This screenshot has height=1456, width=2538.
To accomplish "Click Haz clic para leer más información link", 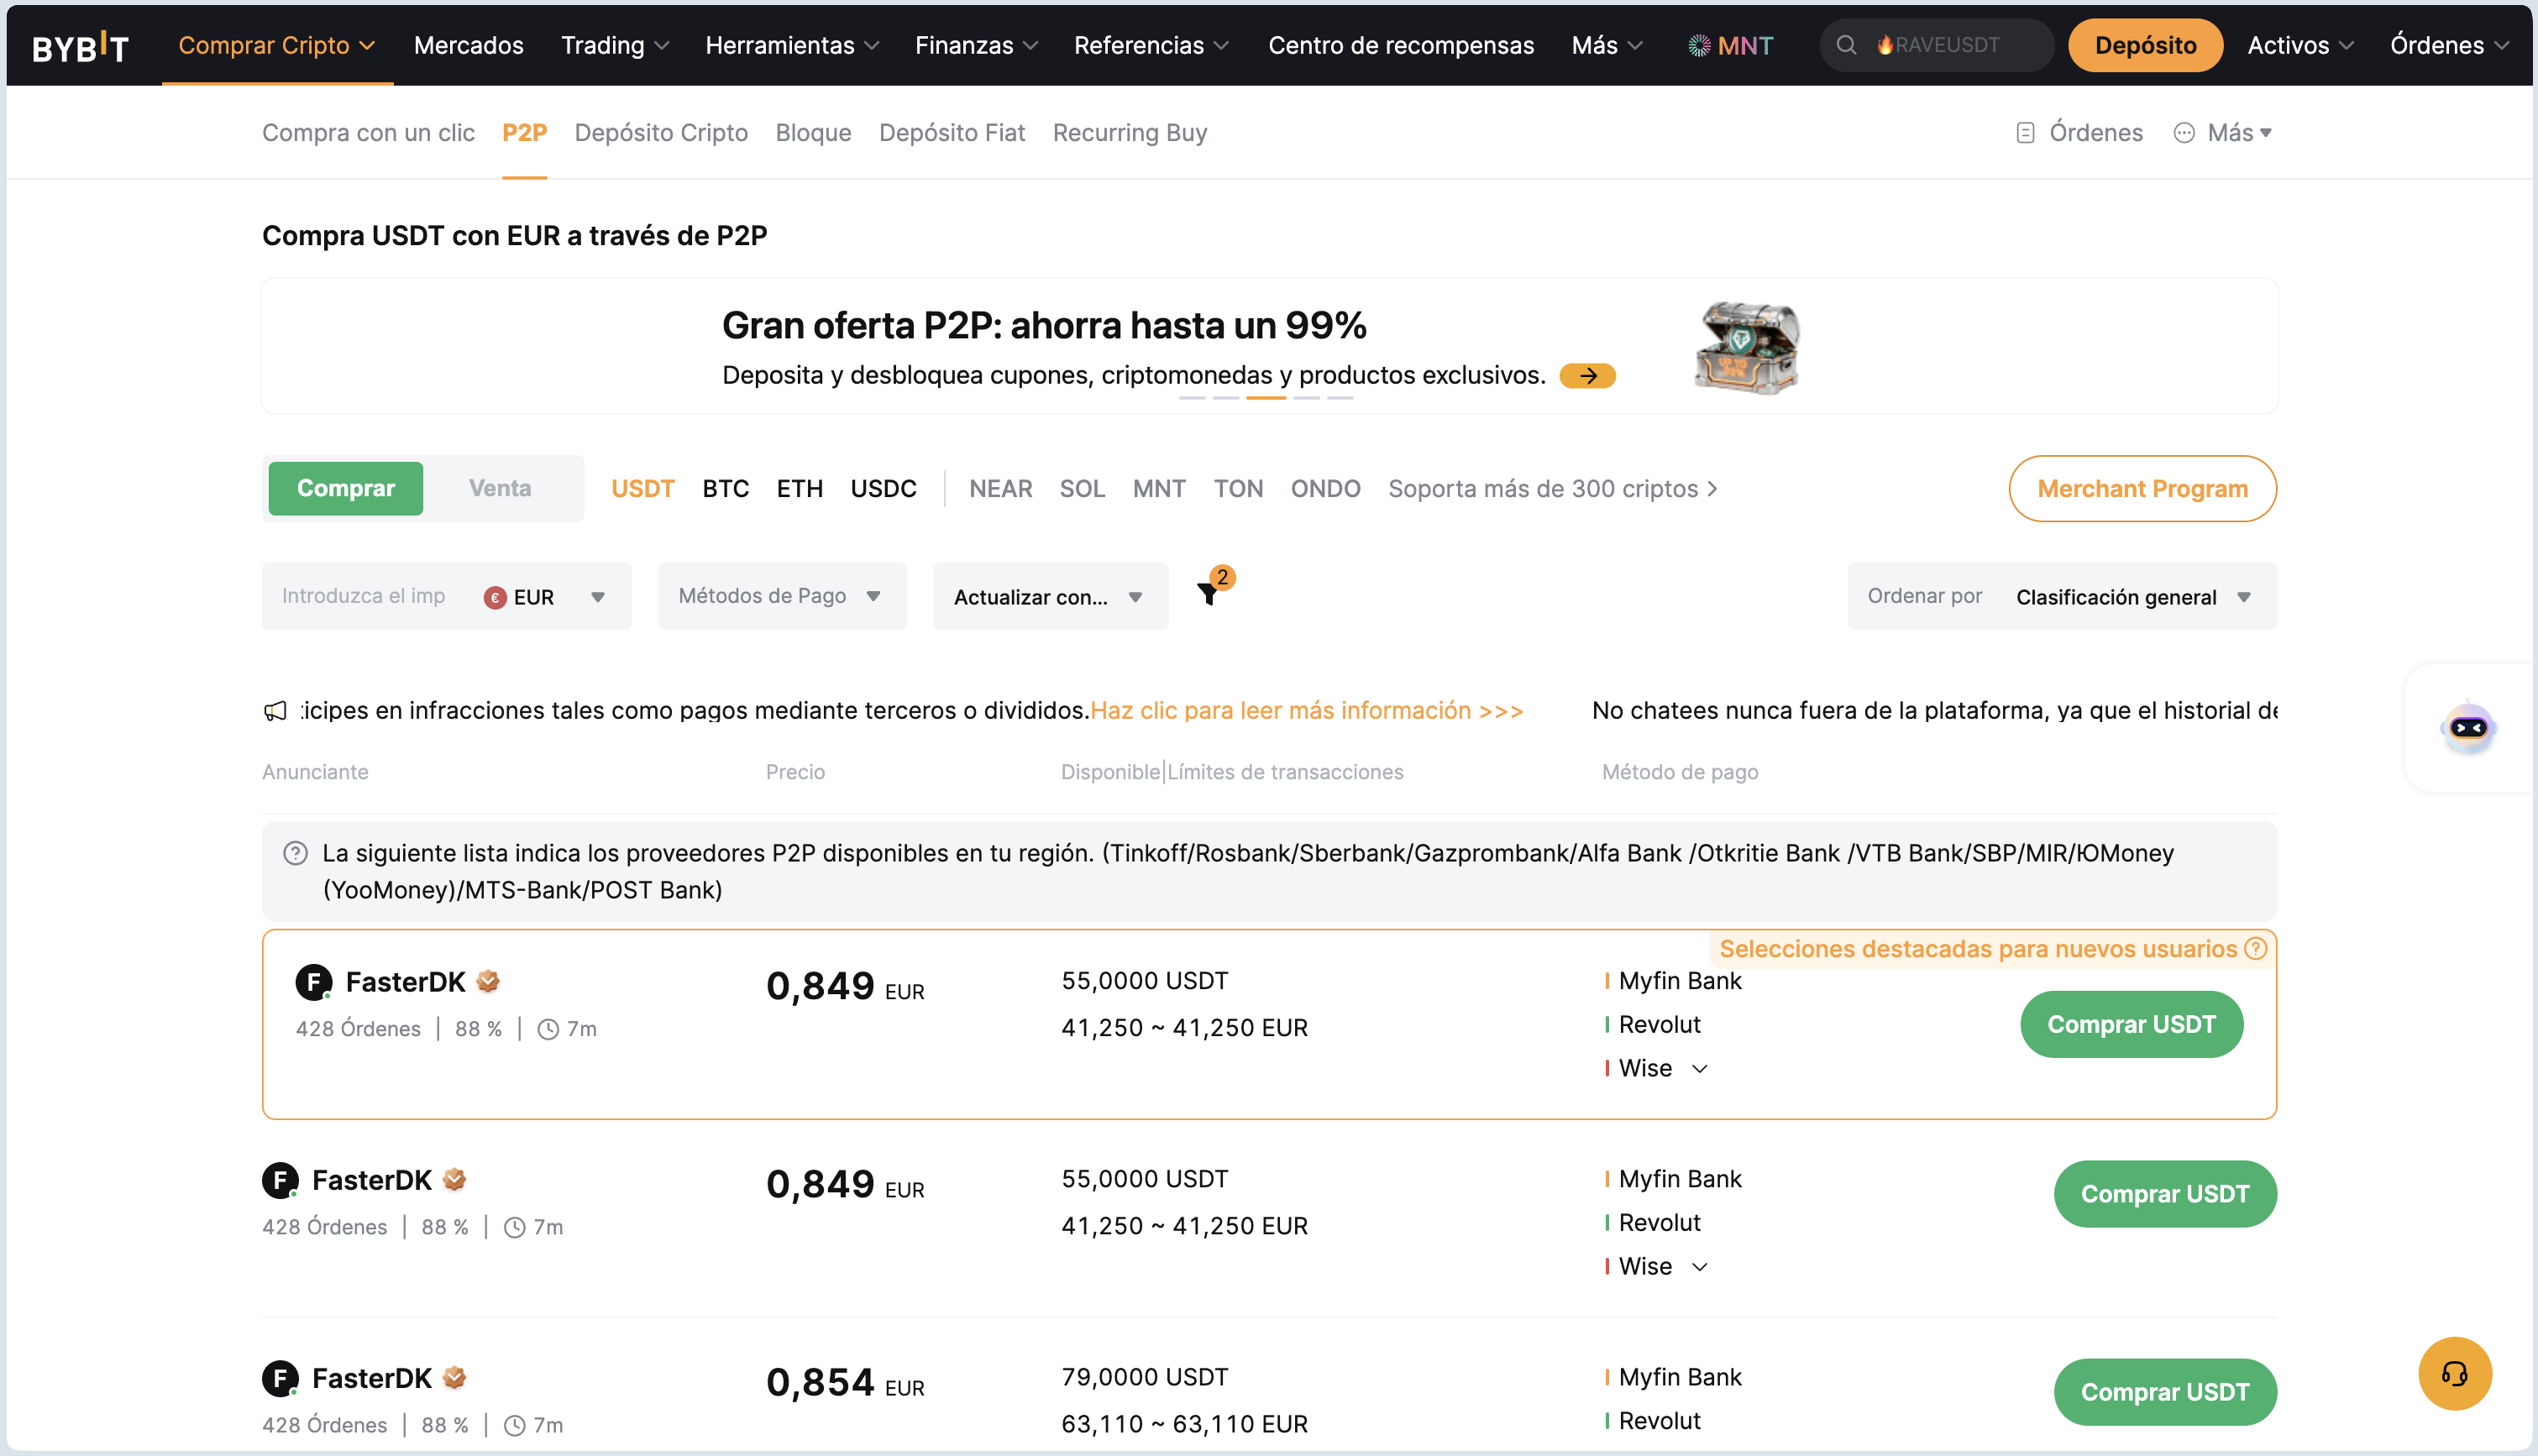I will coord(1307,710).
